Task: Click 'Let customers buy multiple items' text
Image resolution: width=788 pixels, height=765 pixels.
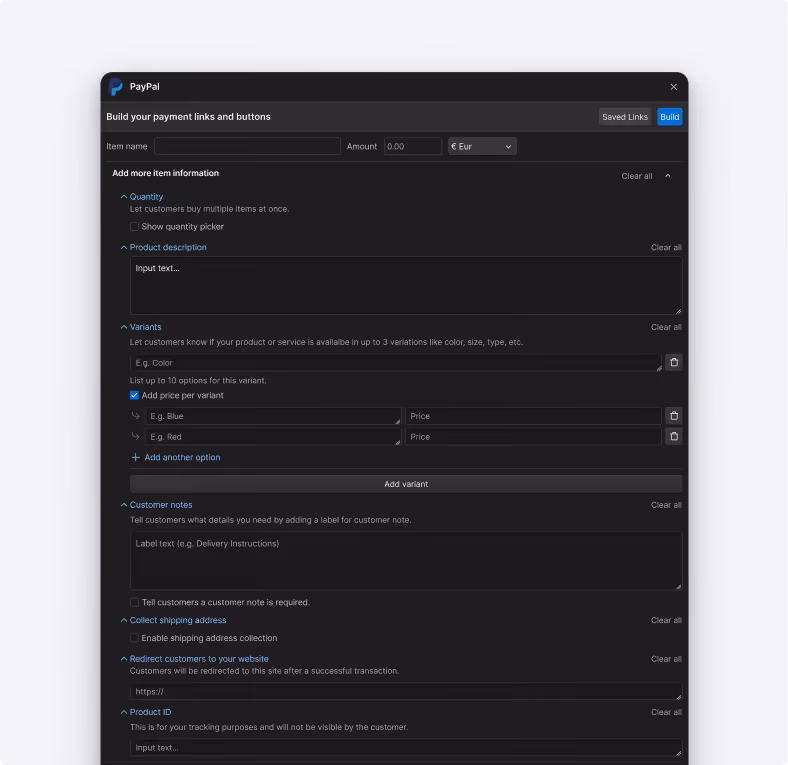Action: coord(210,209)
